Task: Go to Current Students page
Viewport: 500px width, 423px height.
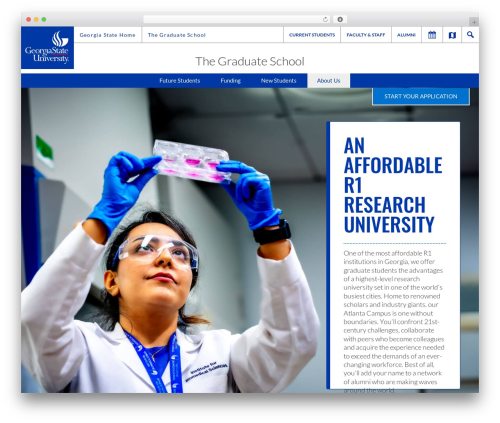Action: [x=312, y=35]
